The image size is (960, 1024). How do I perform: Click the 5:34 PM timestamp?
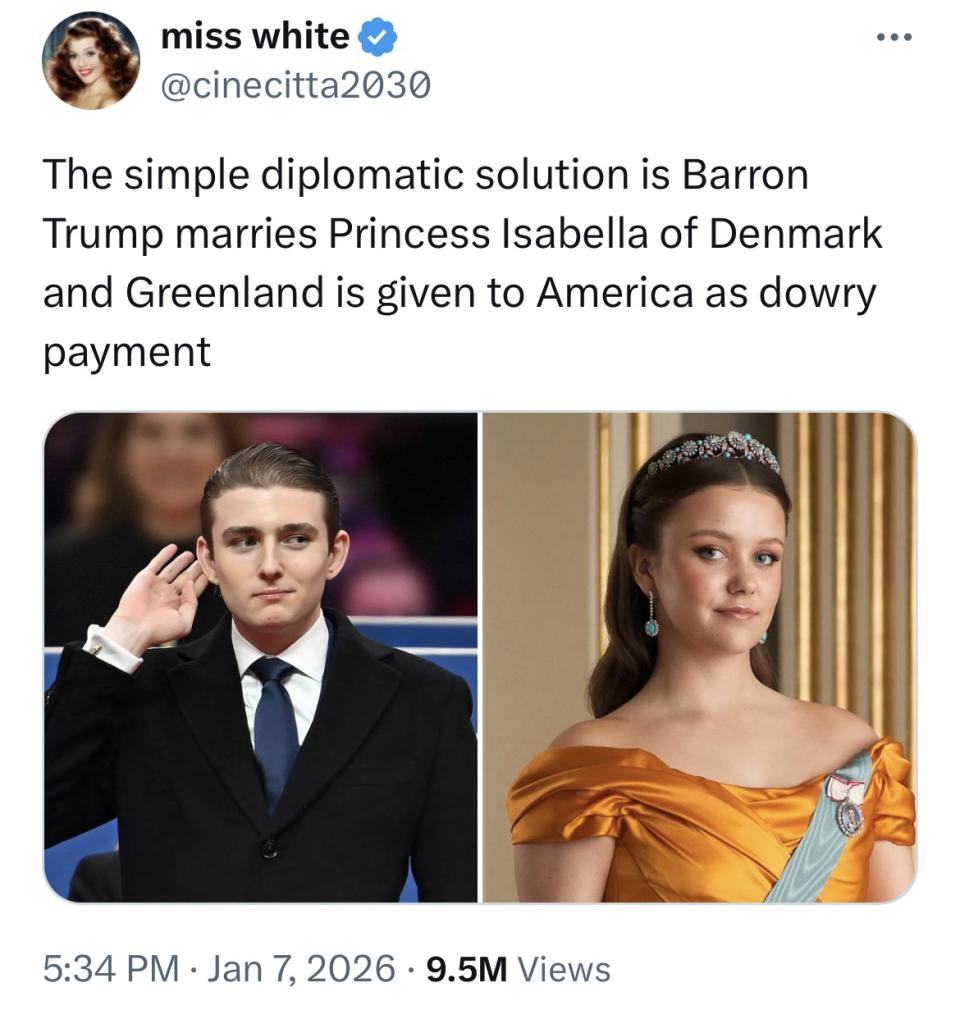(x=111, y=968)
